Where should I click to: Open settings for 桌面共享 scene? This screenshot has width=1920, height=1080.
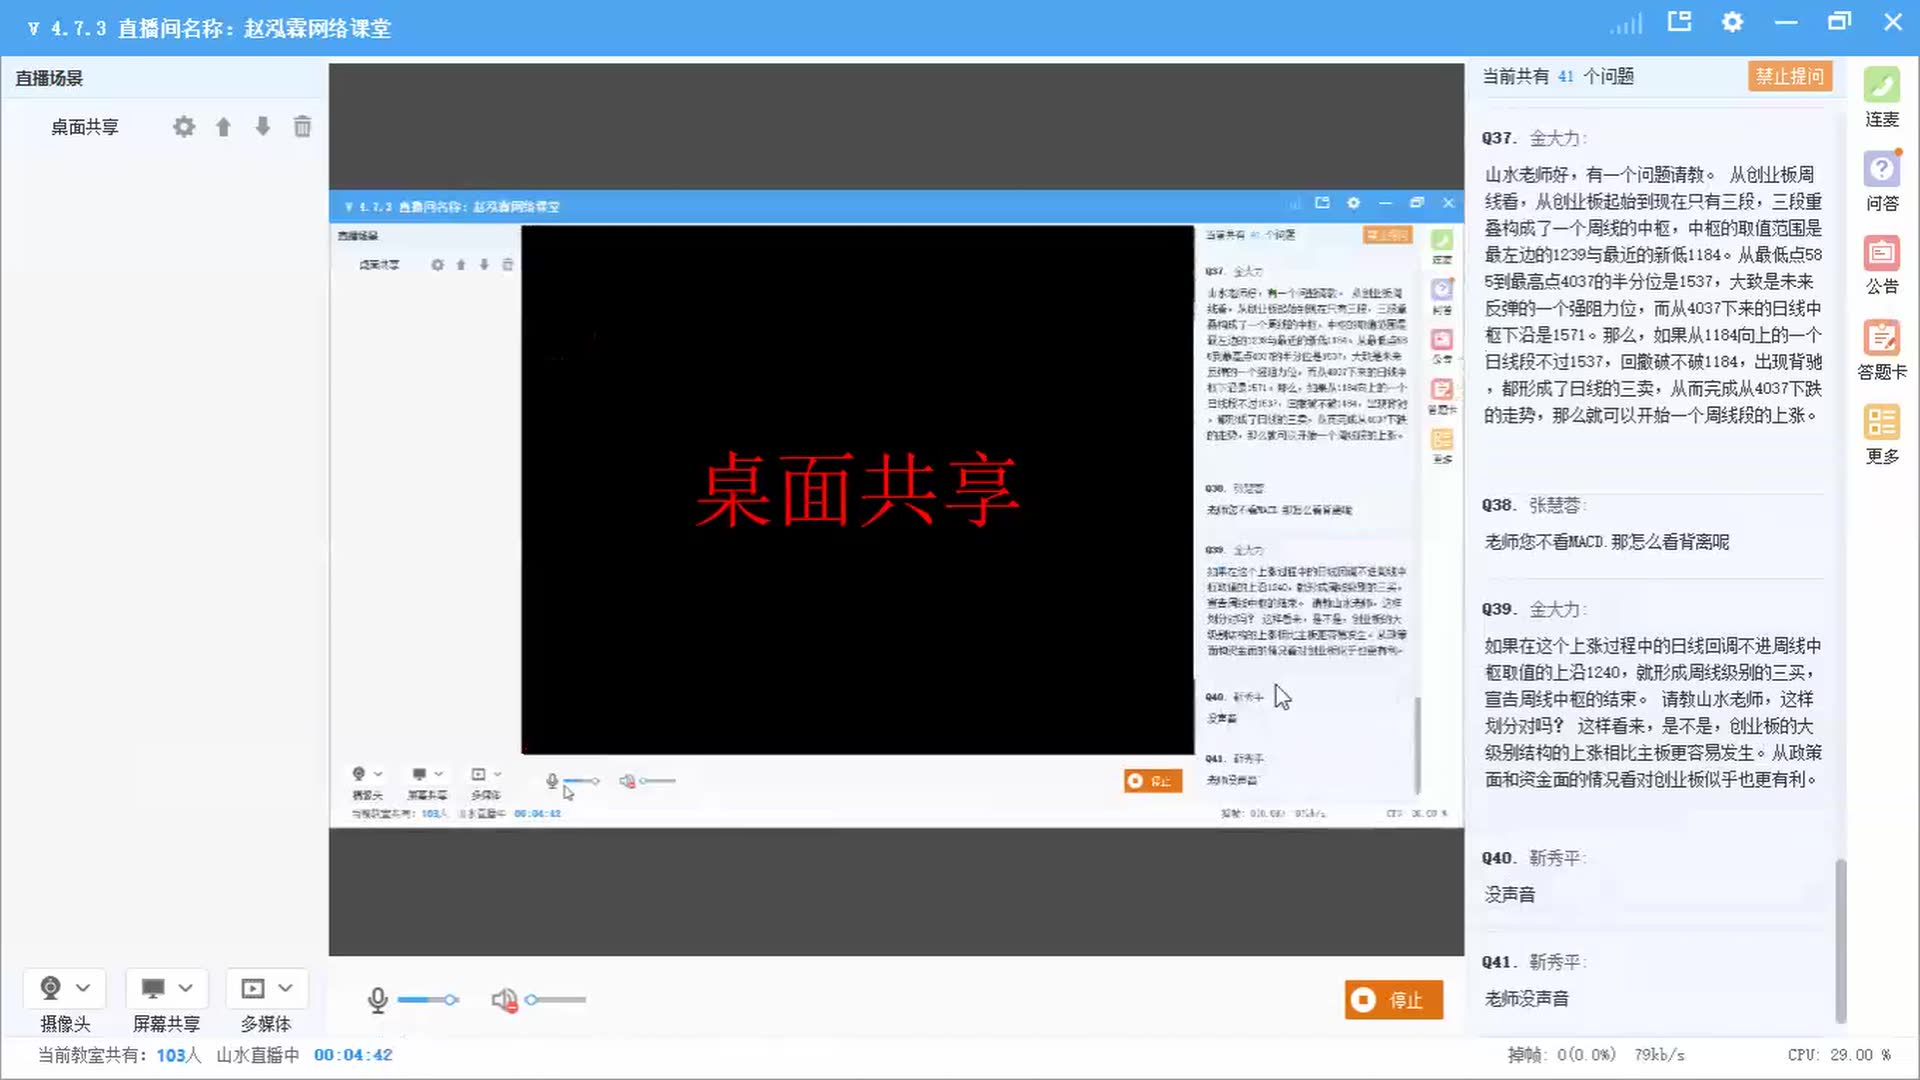click(x=184, y=127)
